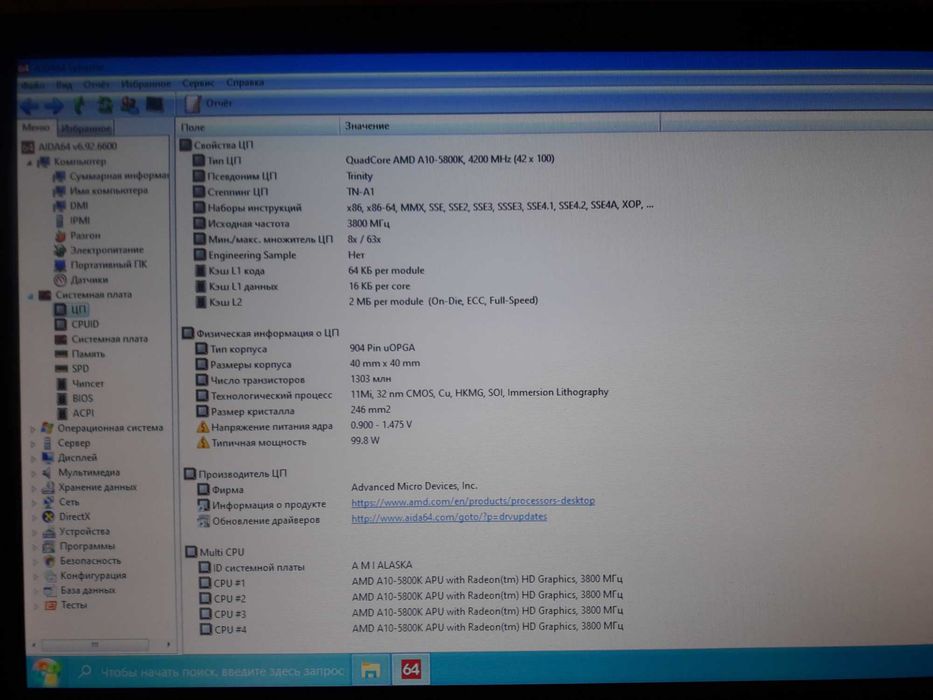The height and width of the screenshot is (700, 933).
Task: Click the Поле column header
Action: [257, 127]
